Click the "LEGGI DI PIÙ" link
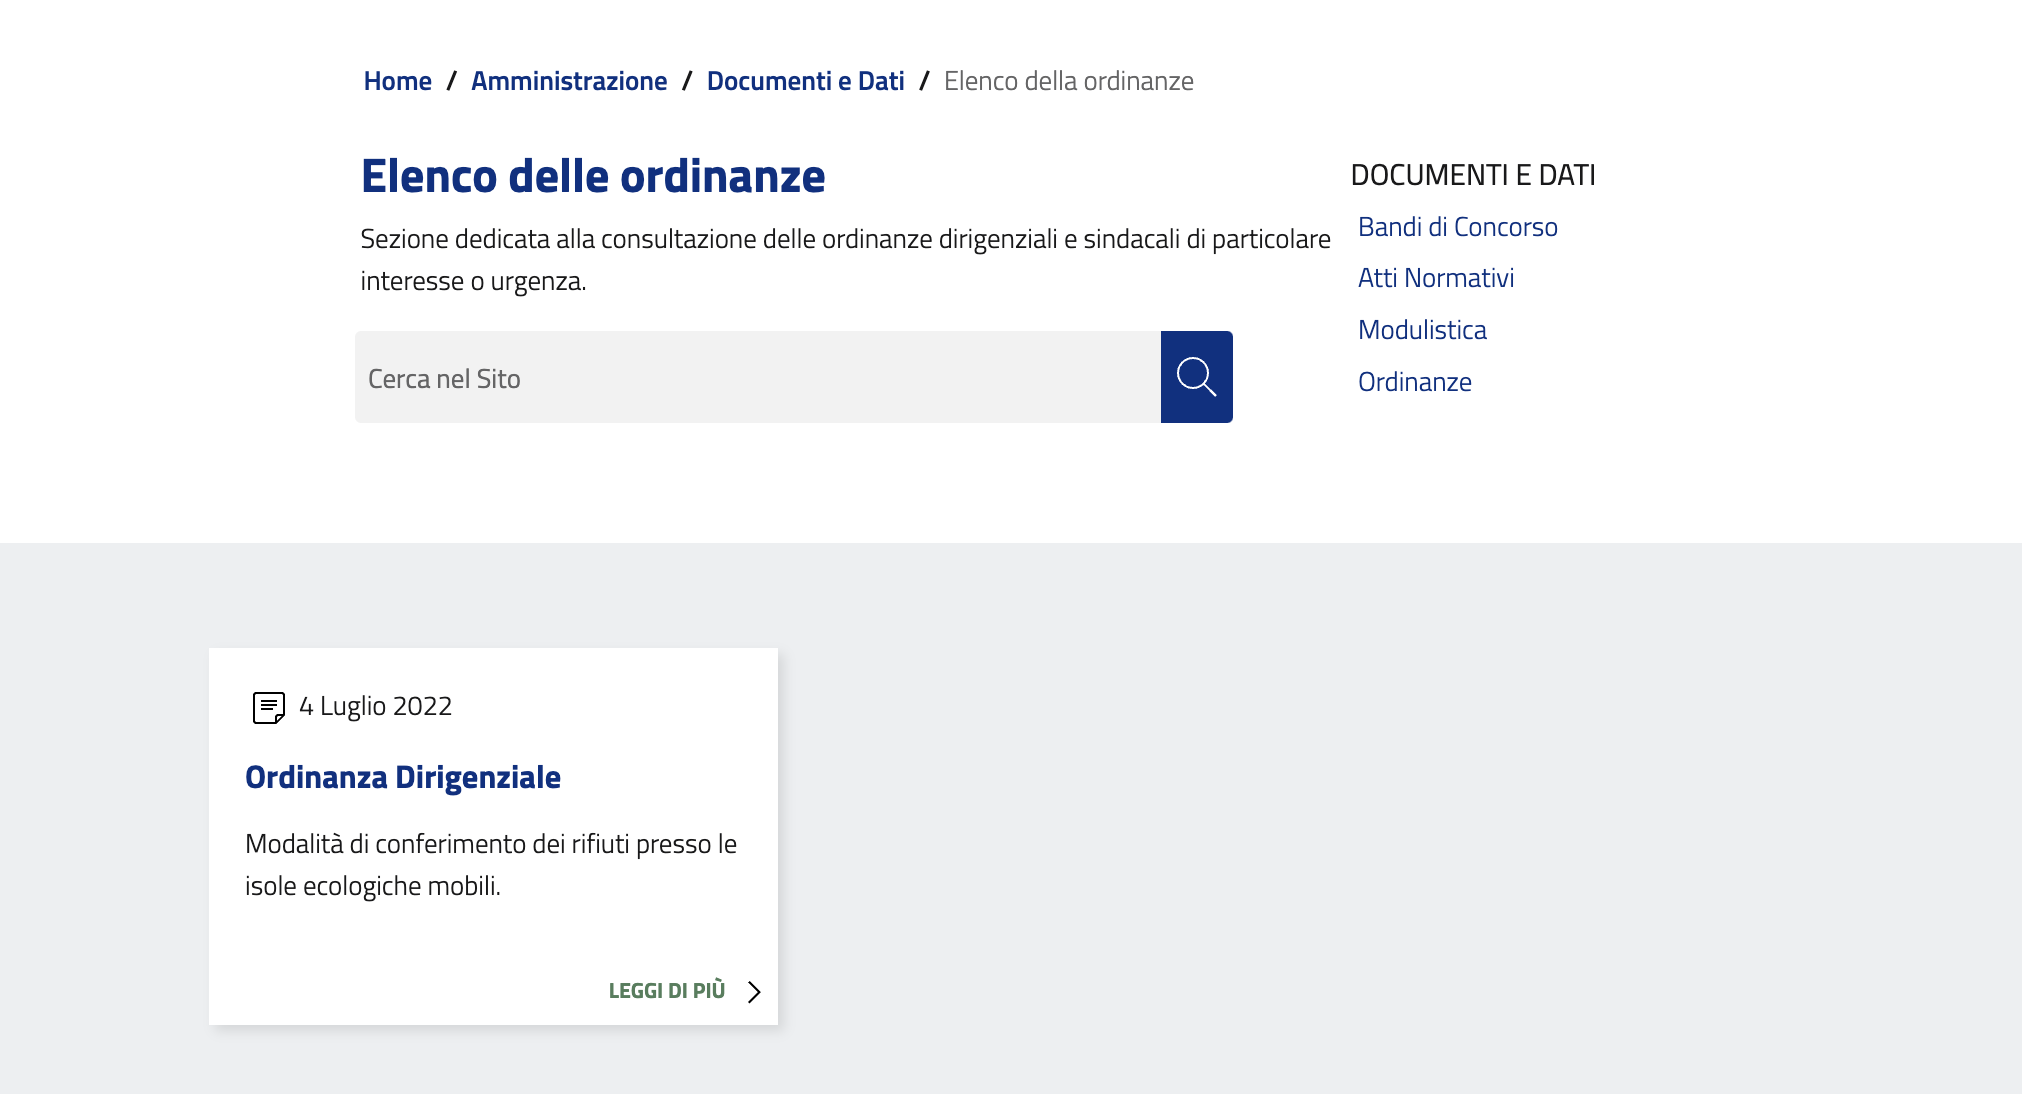This screenshot has width=2022, height=1094. tap(666, 991)
